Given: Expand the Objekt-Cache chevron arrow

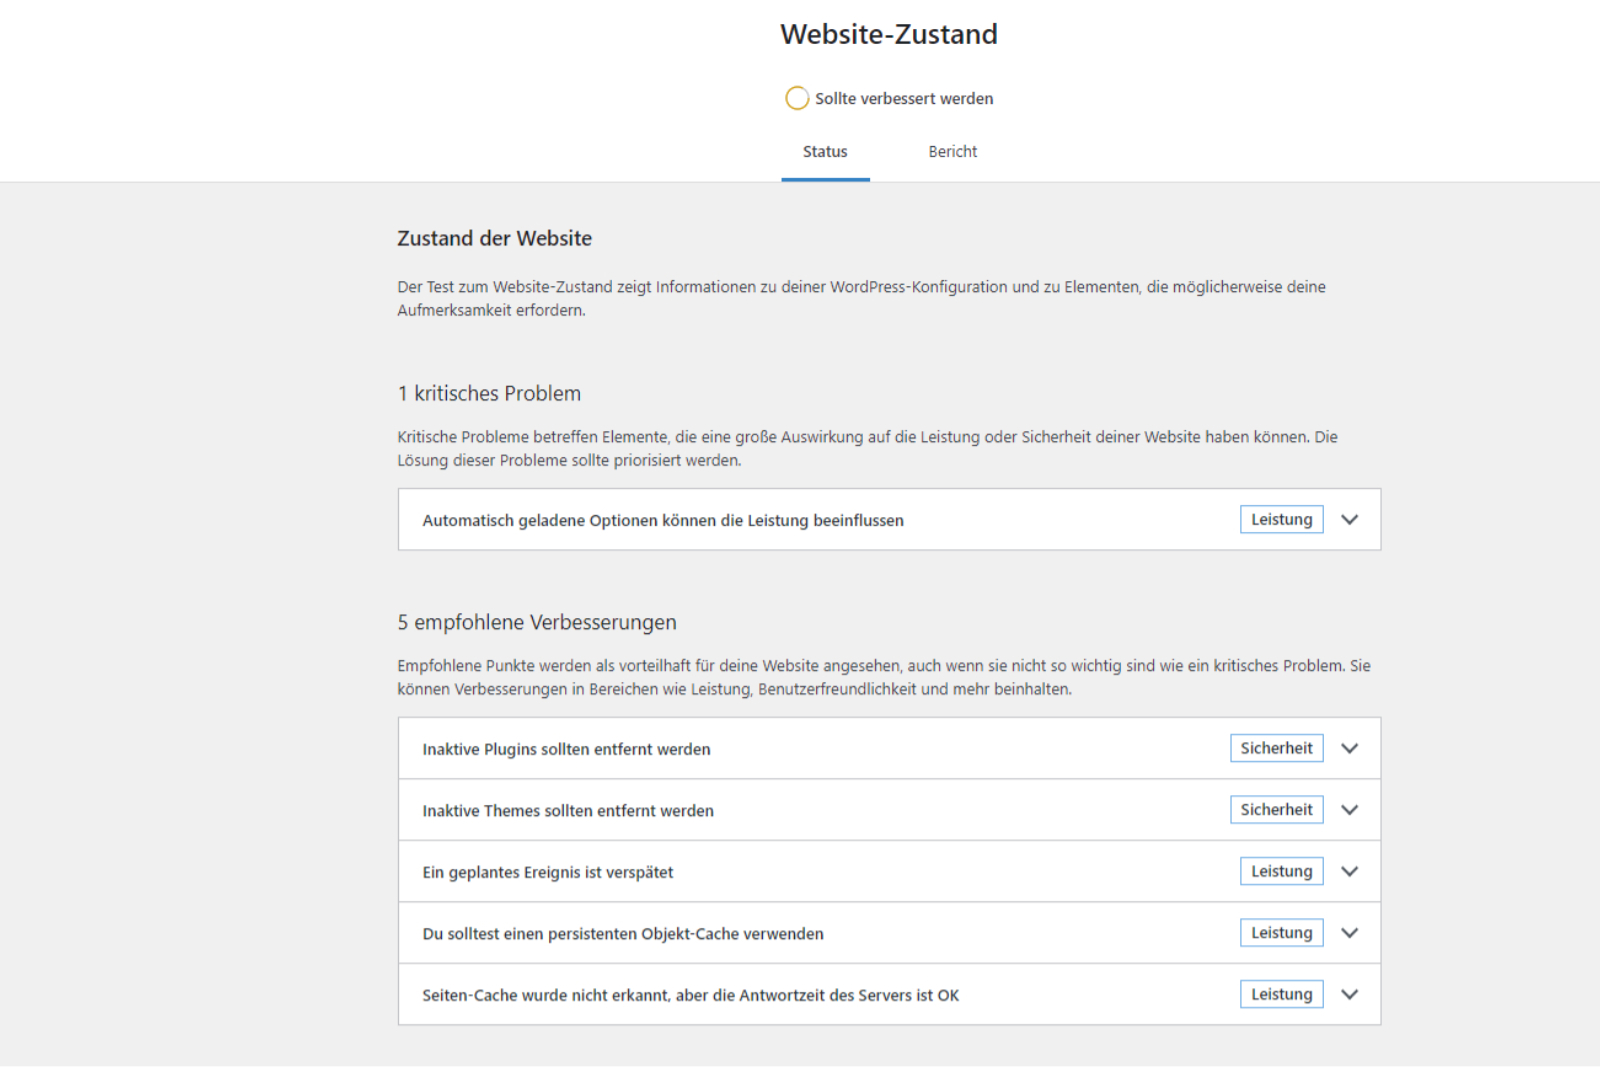Looking at the screenshot, I should [1349, 933].
